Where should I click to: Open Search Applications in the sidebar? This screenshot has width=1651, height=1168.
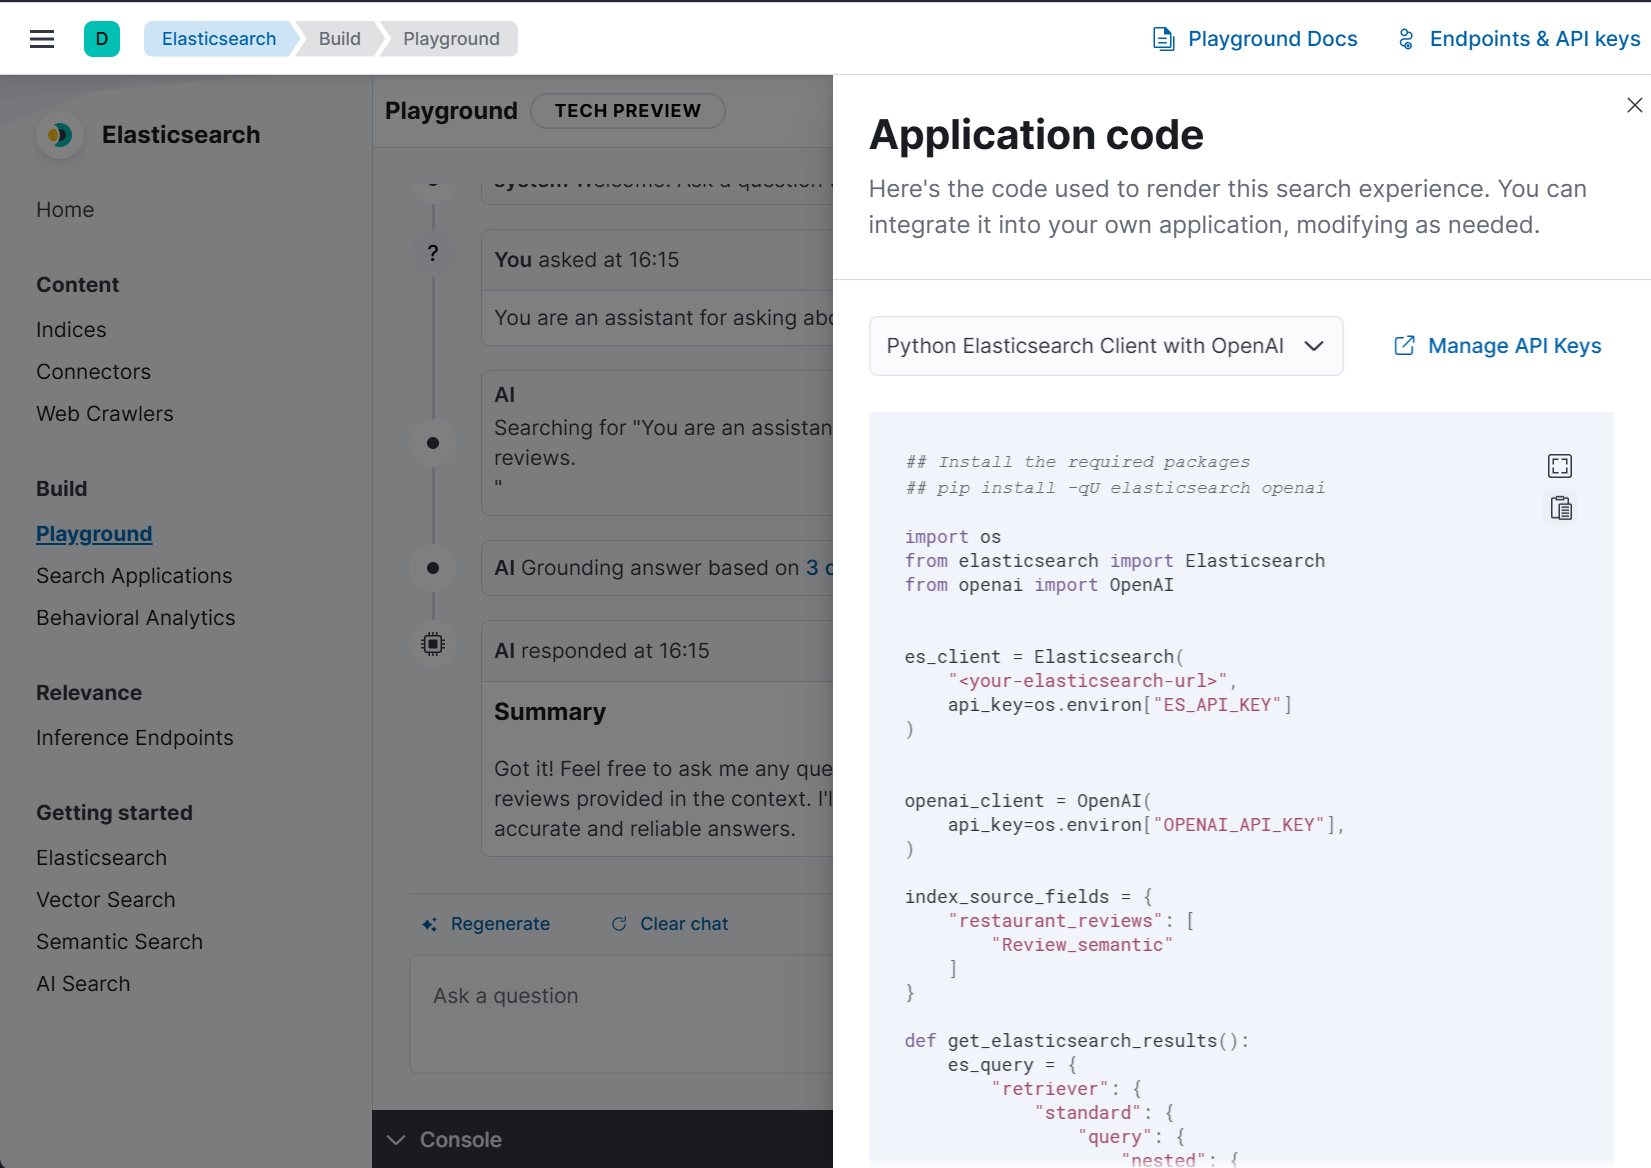point(134,576)
